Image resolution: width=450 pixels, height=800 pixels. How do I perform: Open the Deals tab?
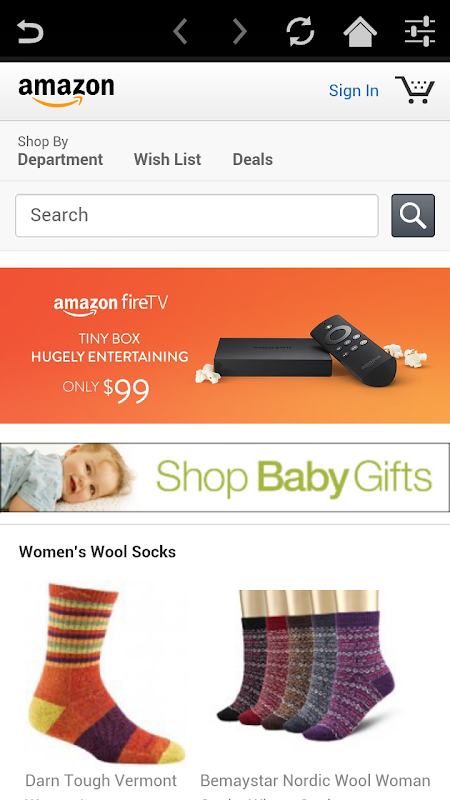[253, 159]
